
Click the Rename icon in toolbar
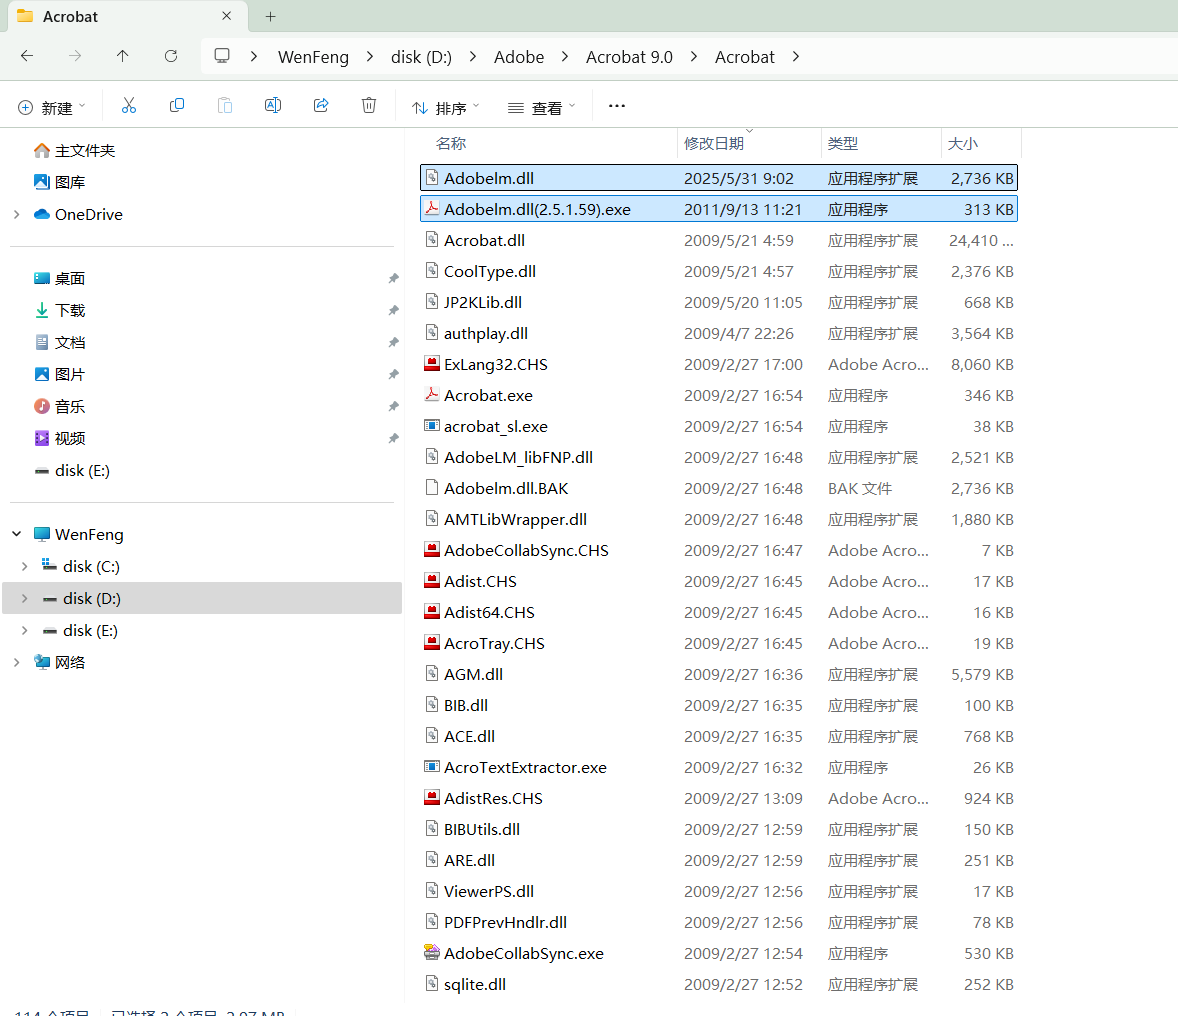pos(273,106)
